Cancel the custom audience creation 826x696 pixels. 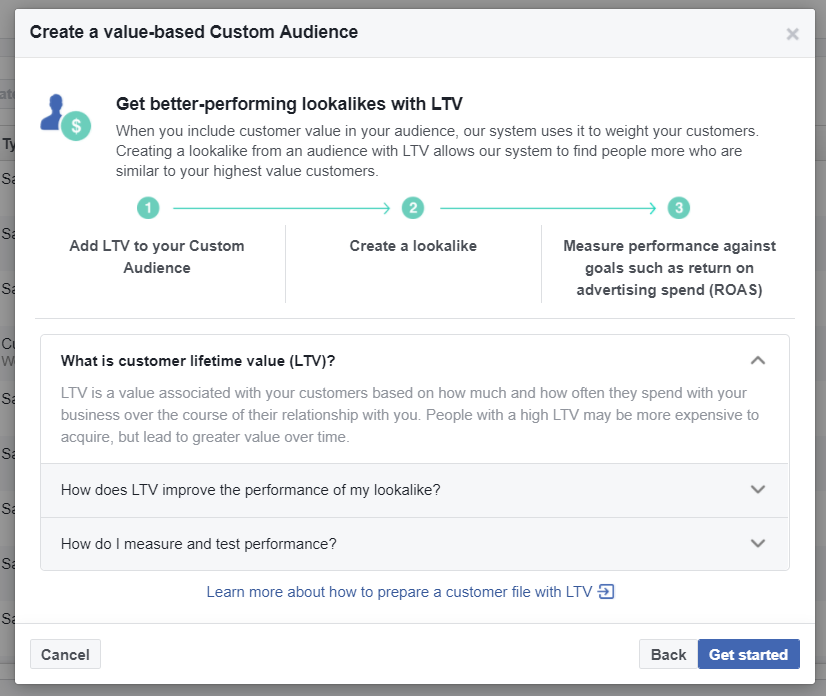pos(64,654)
